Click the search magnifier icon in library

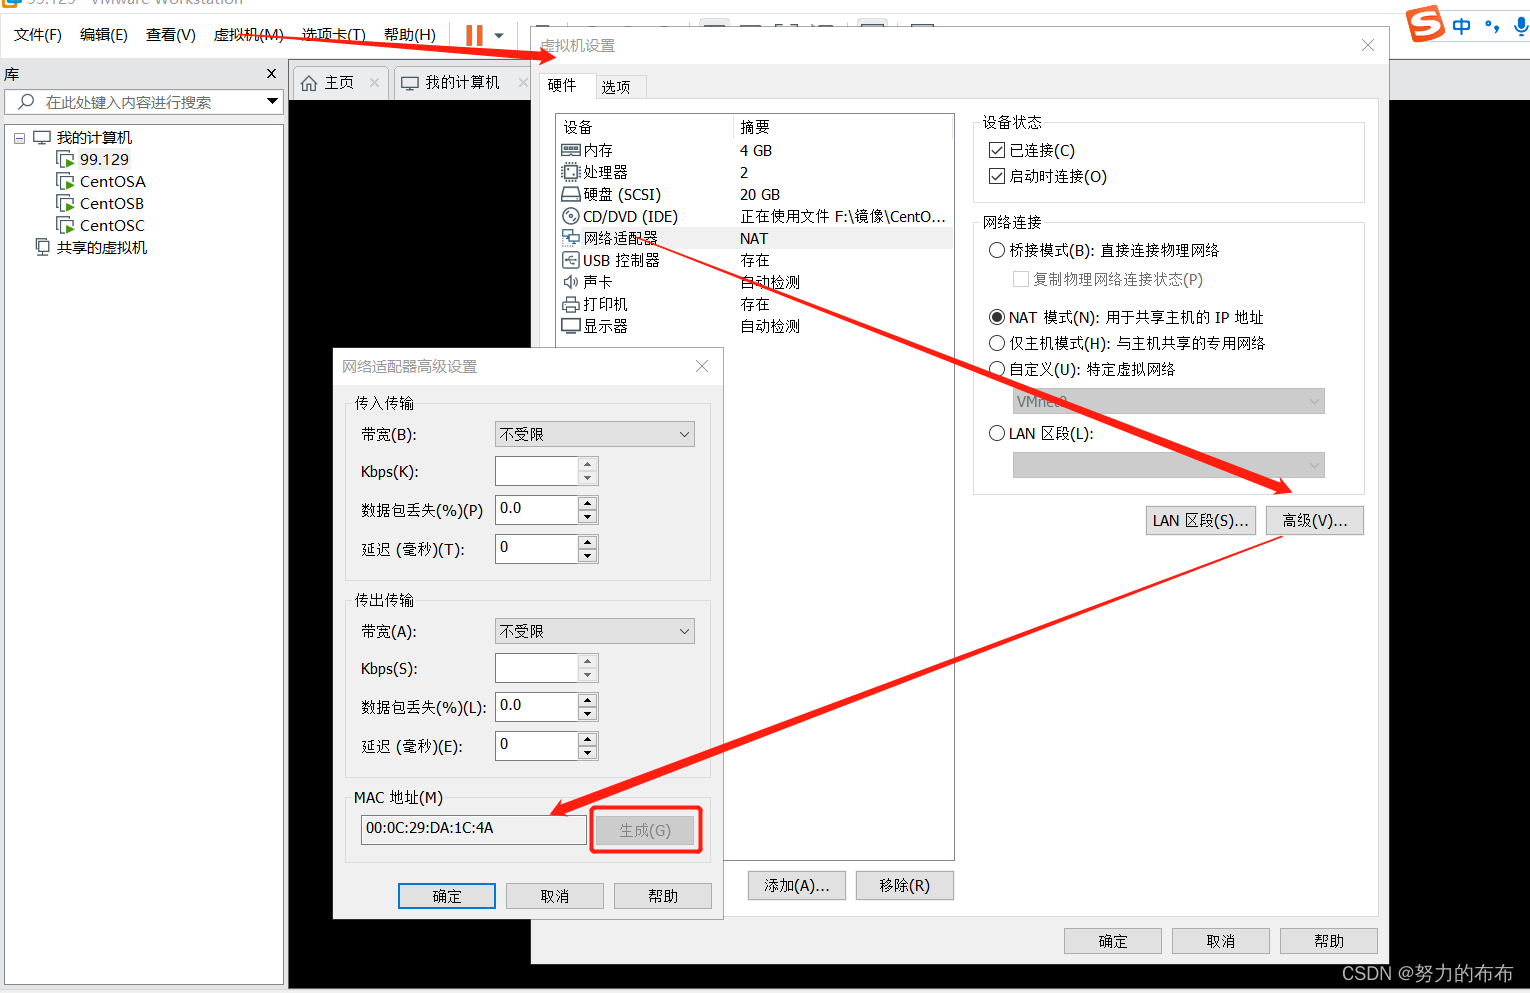click(26, 102)
